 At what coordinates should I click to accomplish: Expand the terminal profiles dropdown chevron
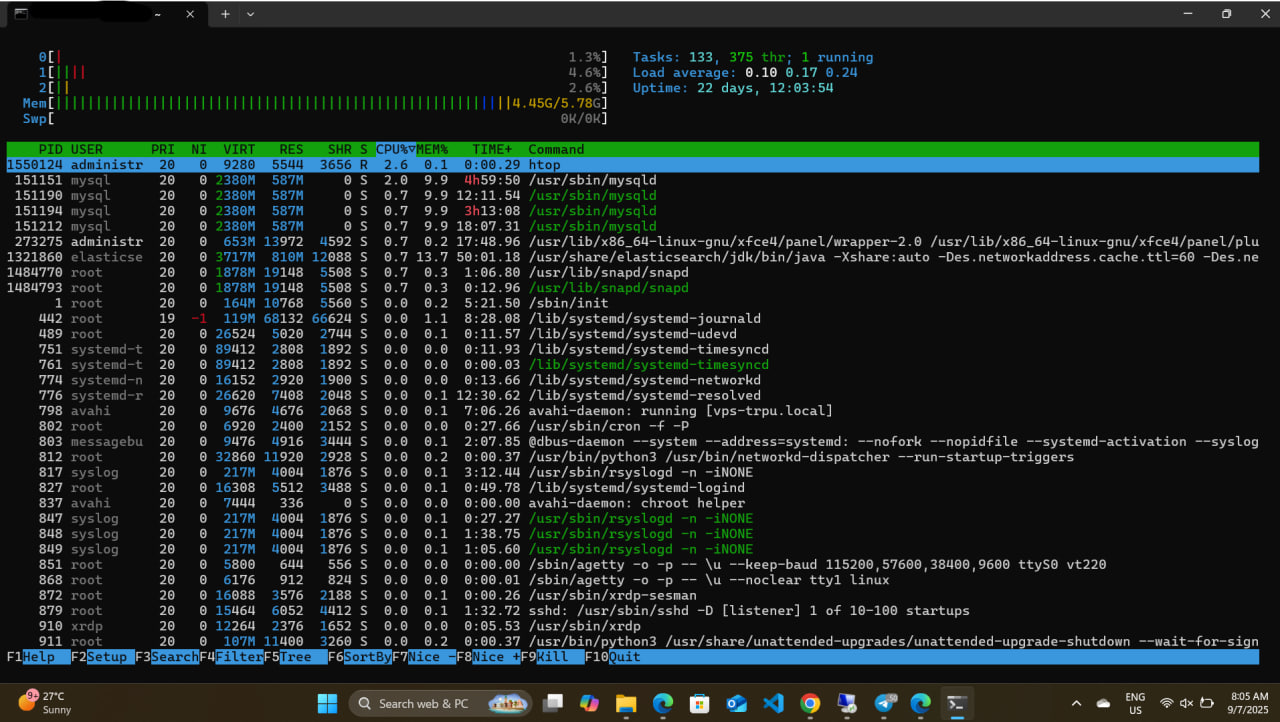(x=250, y=14)
